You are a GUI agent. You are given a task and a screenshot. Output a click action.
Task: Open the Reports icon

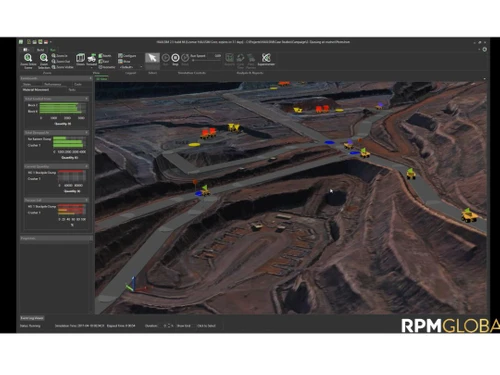(x=229, y=59)
